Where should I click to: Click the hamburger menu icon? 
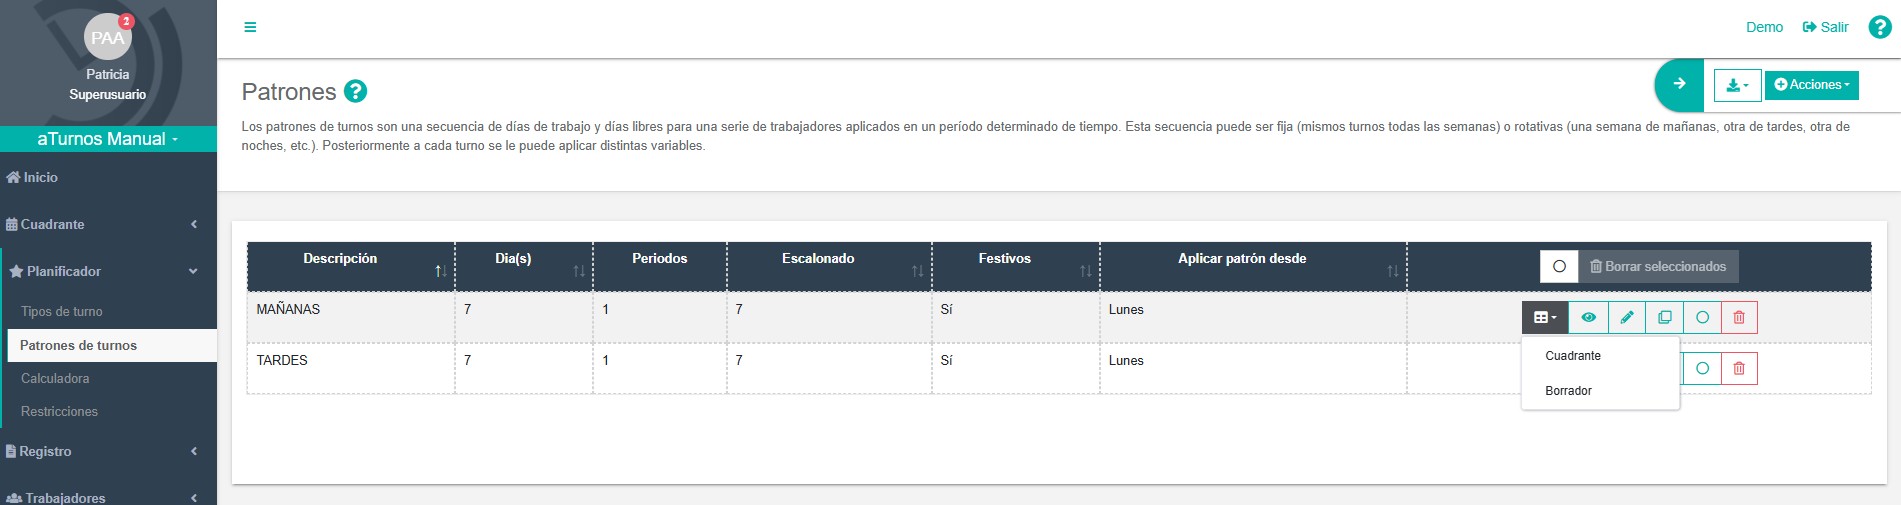point(250,27)
